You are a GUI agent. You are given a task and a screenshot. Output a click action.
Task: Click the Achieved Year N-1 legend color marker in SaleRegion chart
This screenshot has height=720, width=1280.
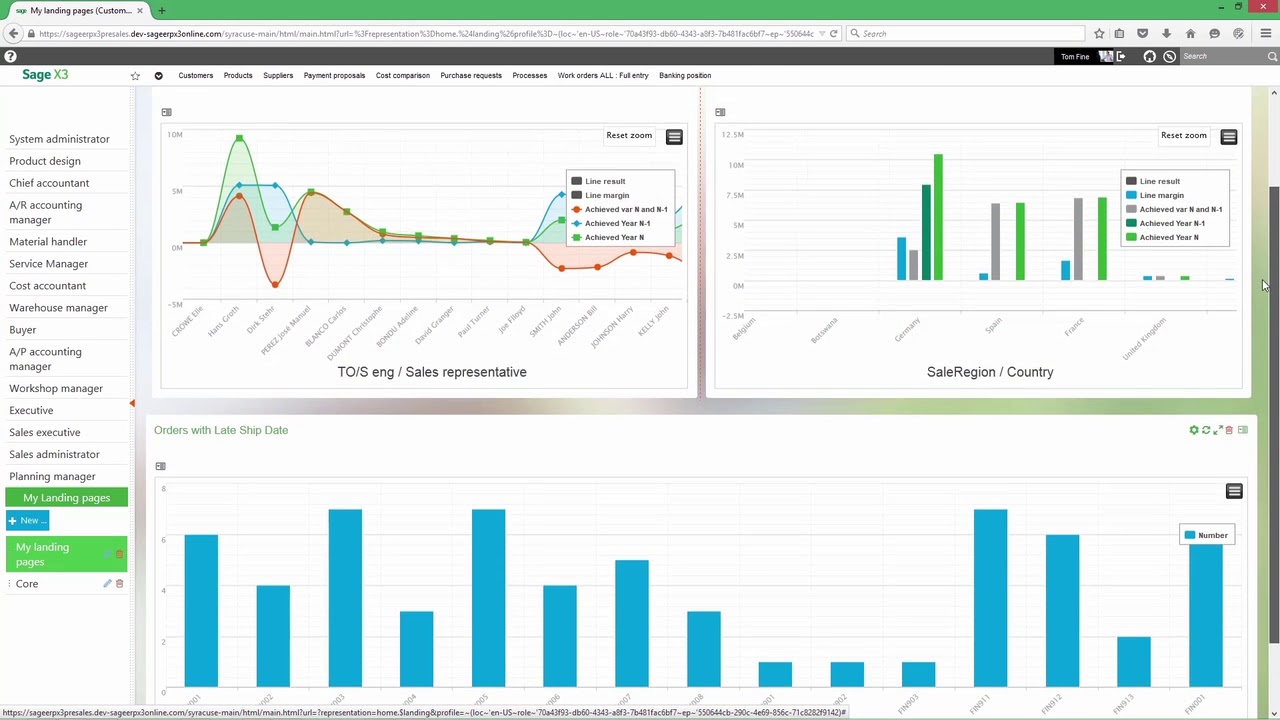pos(1131,223)
